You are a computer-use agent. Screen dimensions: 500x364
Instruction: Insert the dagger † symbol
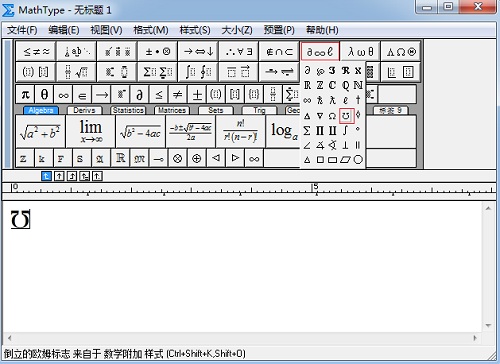point(358,100)
